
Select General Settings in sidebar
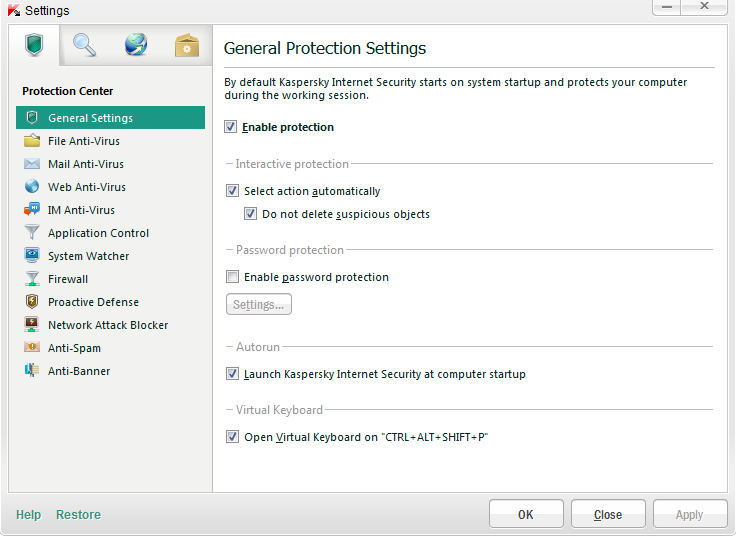coord(110,117)
